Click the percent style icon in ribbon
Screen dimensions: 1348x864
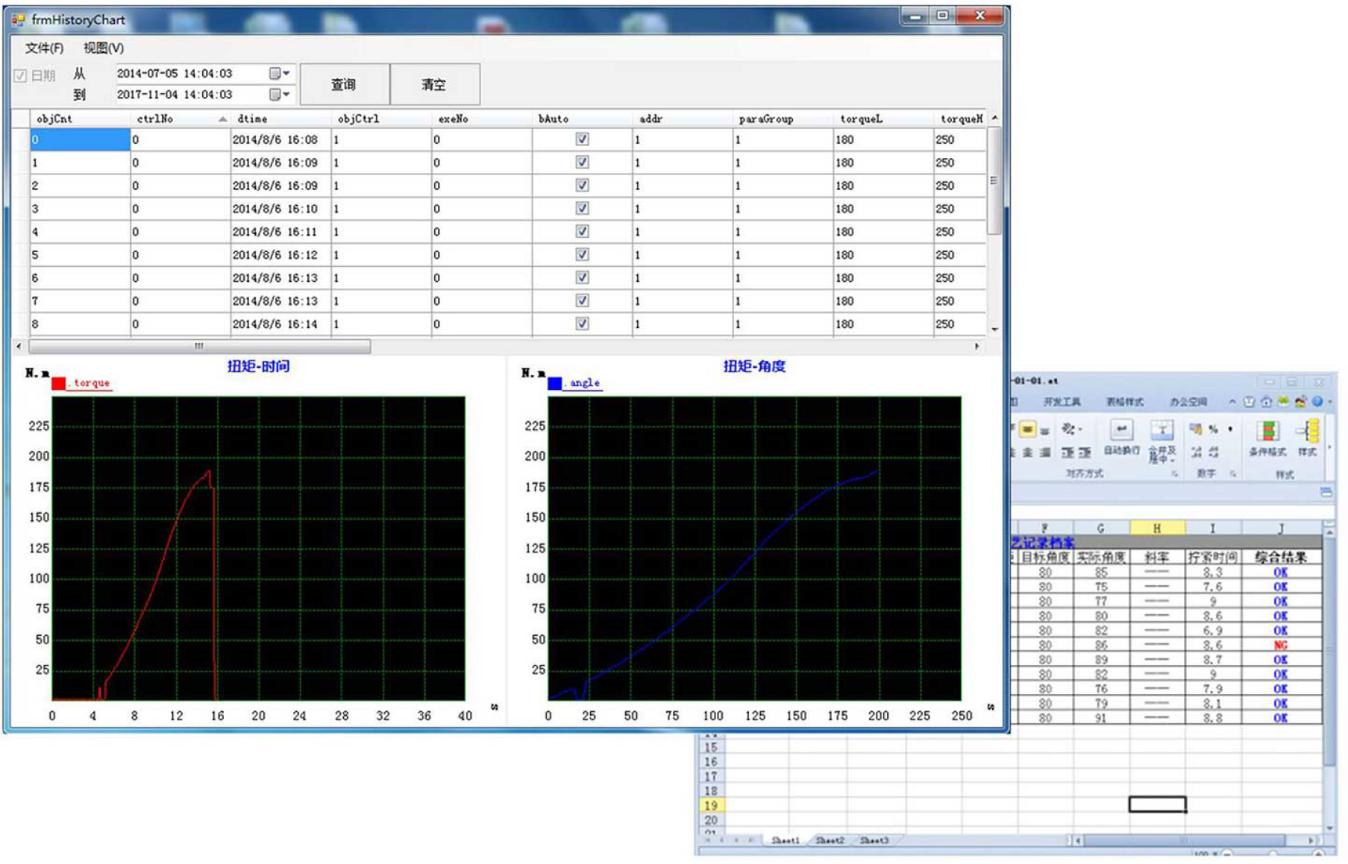coord(1214,429)
